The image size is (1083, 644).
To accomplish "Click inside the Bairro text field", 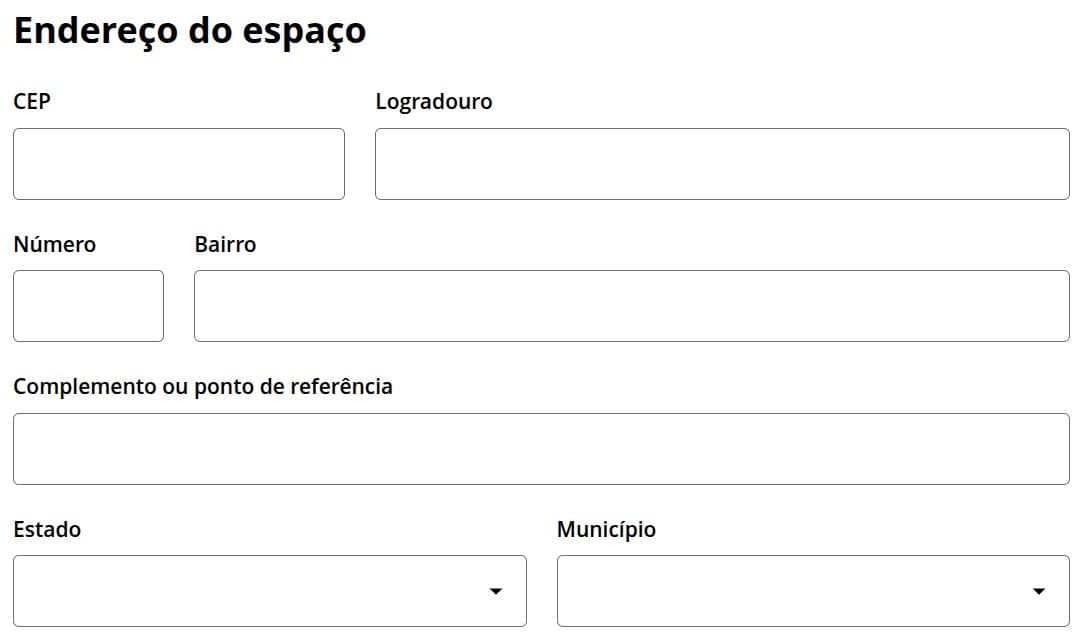I will tap(632, 306).
